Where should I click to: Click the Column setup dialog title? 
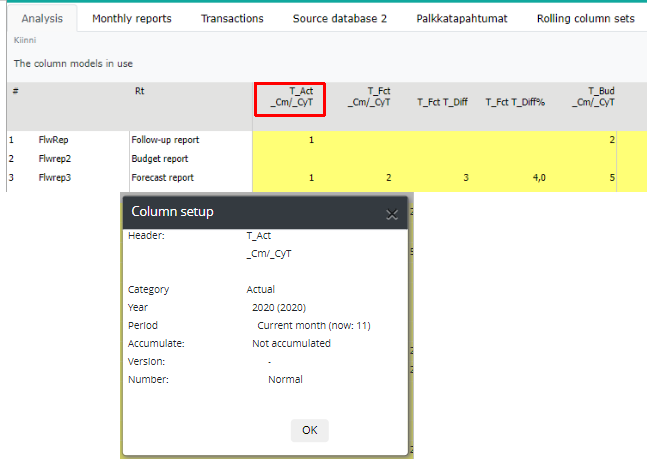(172, 212)
